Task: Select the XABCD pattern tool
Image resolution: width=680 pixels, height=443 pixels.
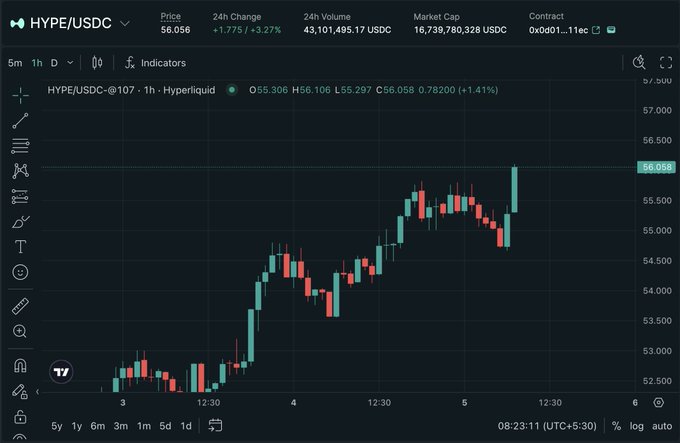Action: pyautogui.click(x=20, y=171)
